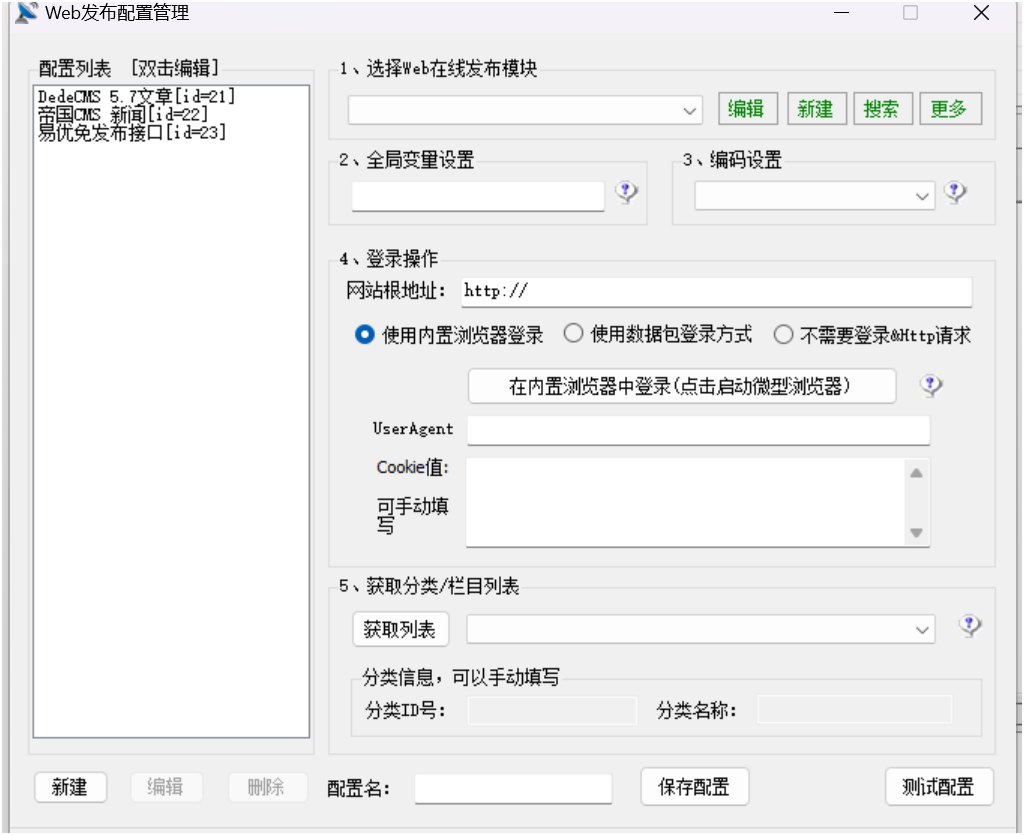Click the help icon next to 编码设置 dropdown

(x=957, y=194)
